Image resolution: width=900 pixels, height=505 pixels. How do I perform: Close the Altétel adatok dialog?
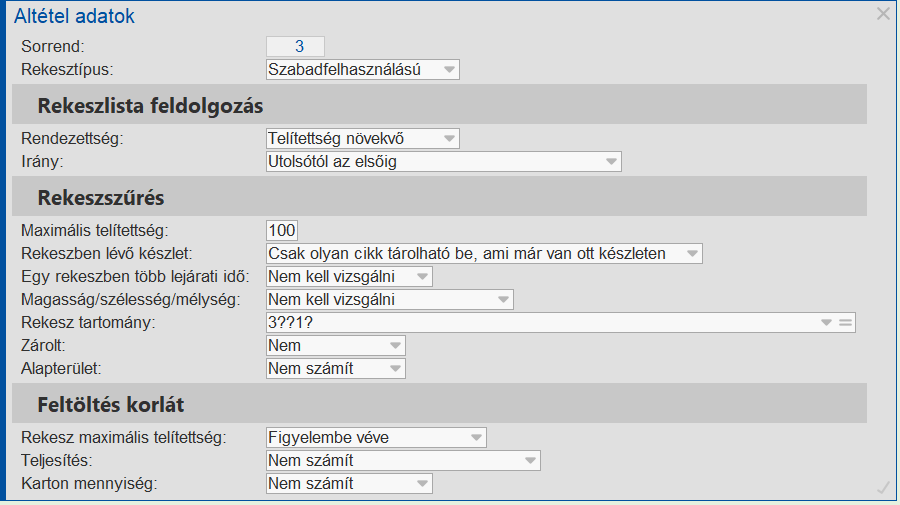pyautogui.click(x=883, y=14)
